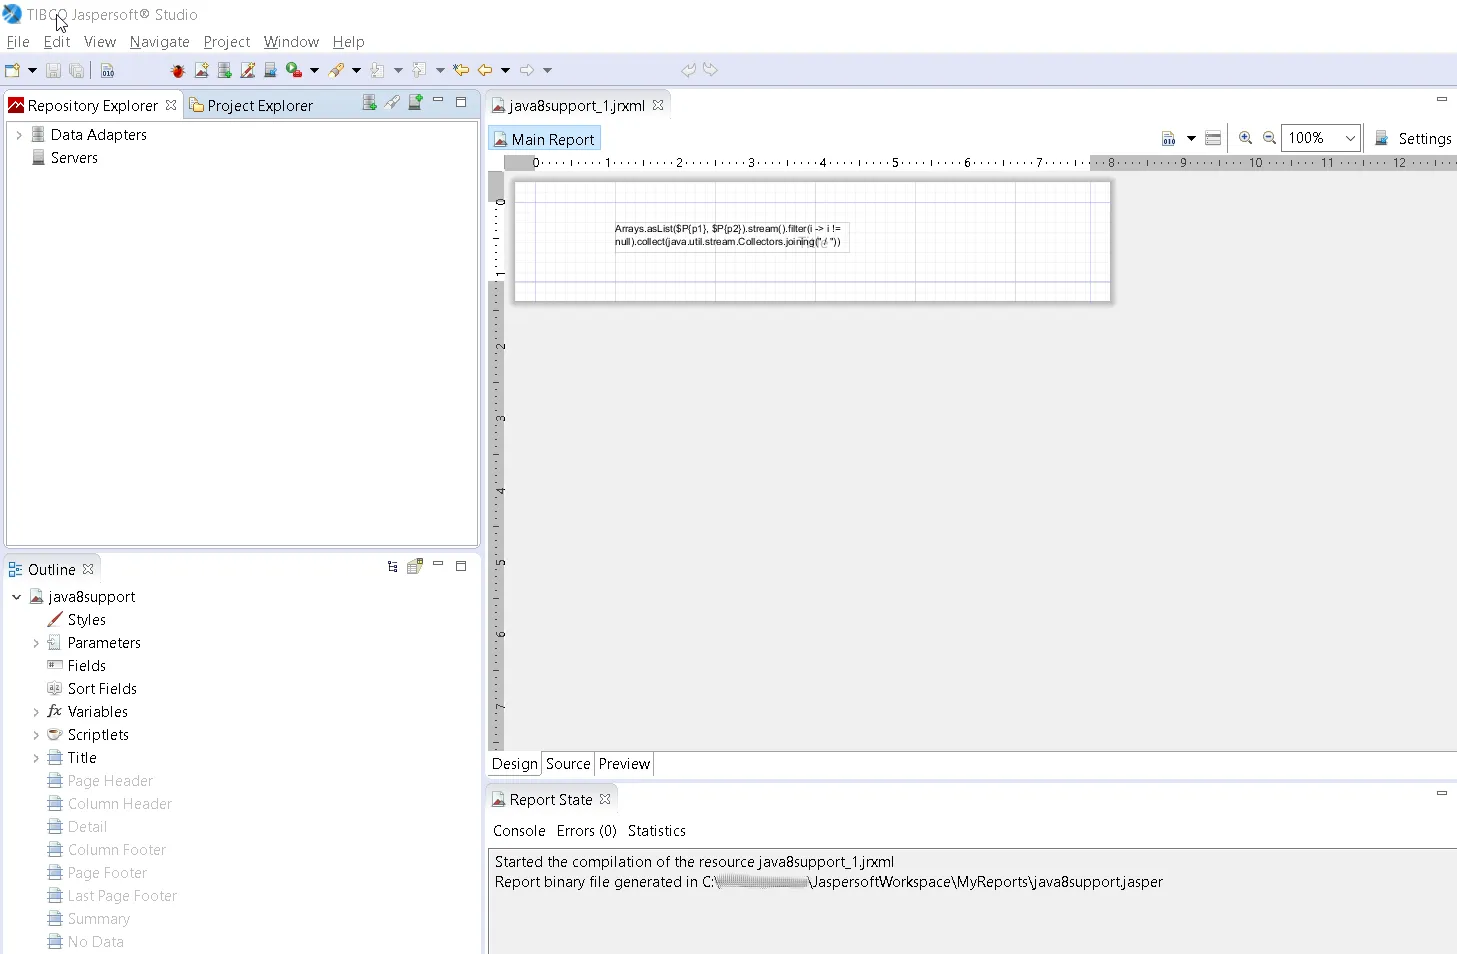Image resolution: width=1457 pixels, height=954 pixels.
Task: Open the Window menu
Action: [x=291, y=42]
